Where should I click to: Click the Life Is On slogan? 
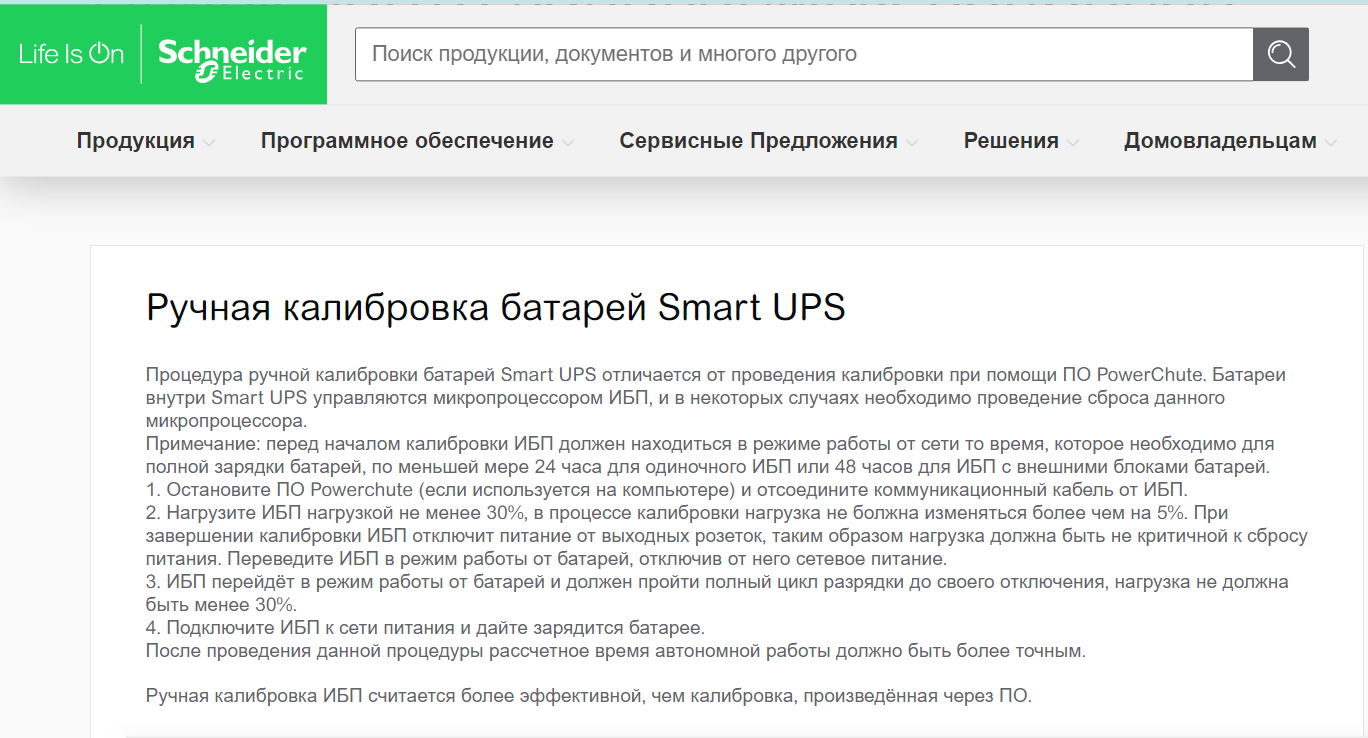coord(71,54)
